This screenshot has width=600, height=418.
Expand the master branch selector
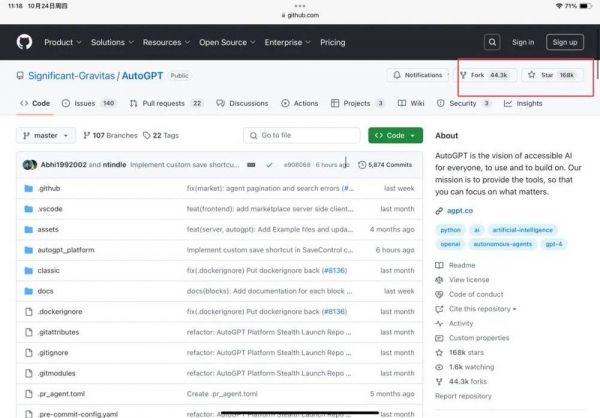click(46, 135)
